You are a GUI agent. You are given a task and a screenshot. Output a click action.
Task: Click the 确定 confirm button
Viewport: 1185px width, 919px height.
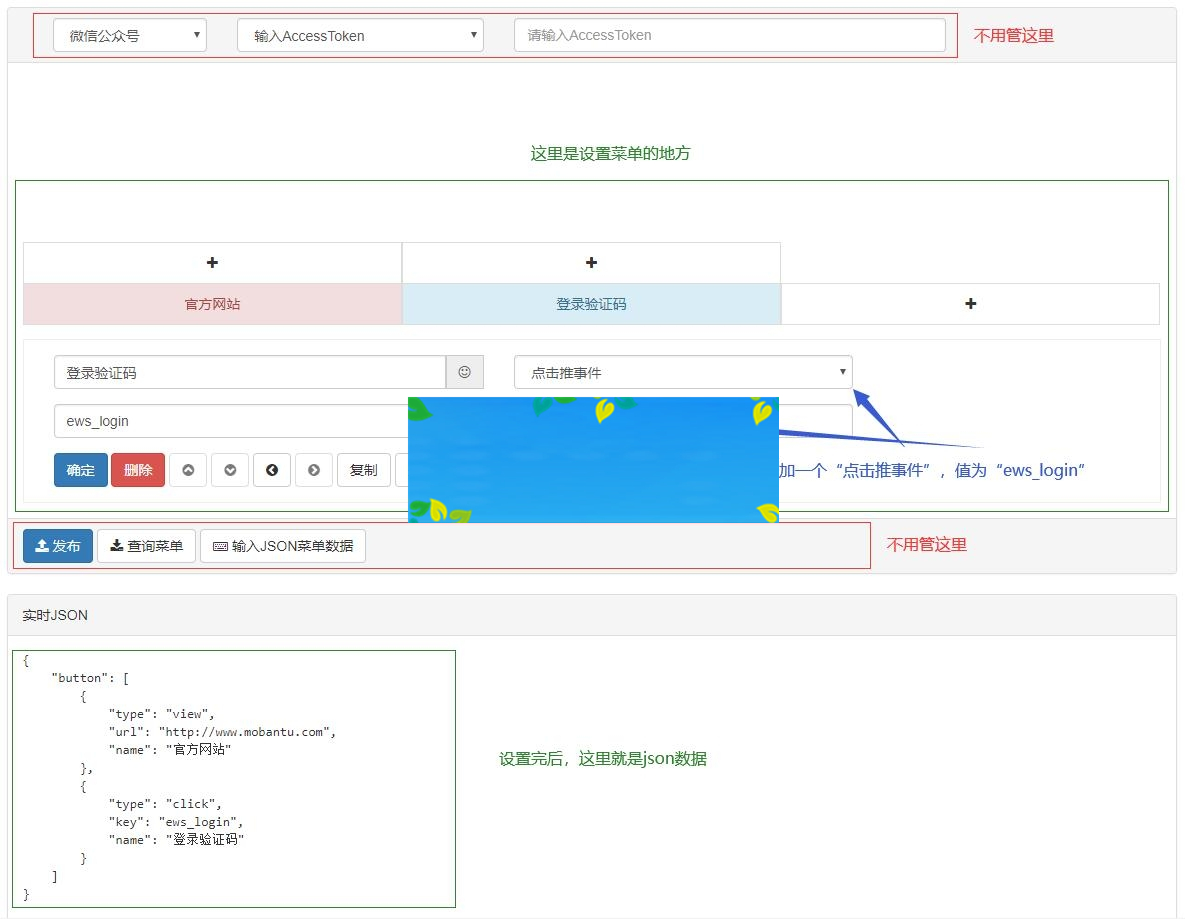pyautogui.click(x=80, y=470)
